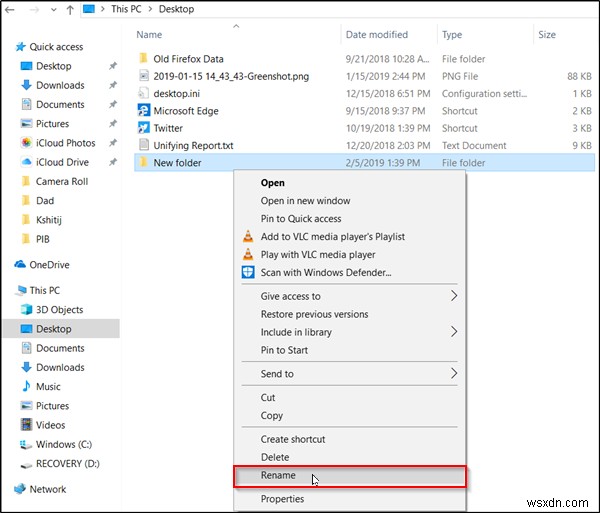This screenshot has height=513, width=600.
Task: Click the OneDrive cloud icon
Action: (20, 264)
